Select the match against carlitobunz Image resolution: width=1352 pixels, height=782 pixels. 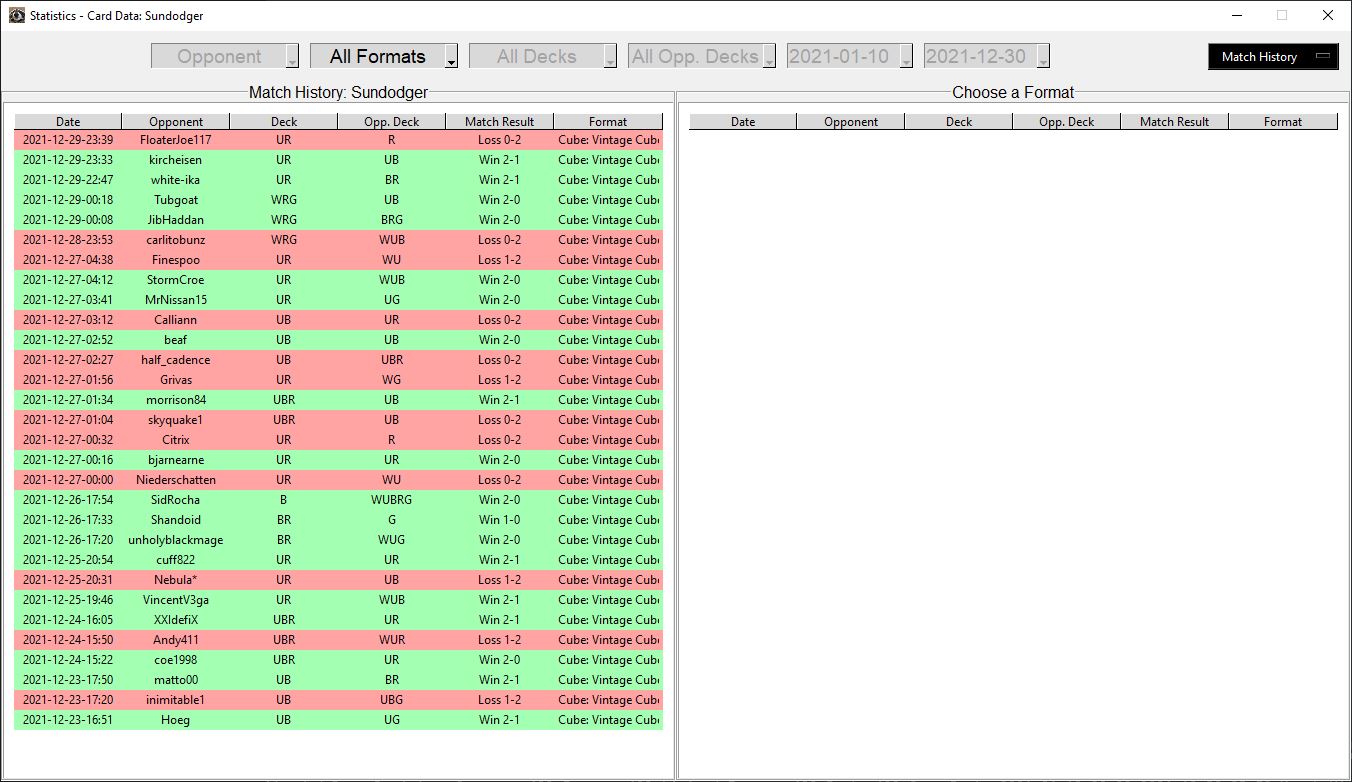338,240
